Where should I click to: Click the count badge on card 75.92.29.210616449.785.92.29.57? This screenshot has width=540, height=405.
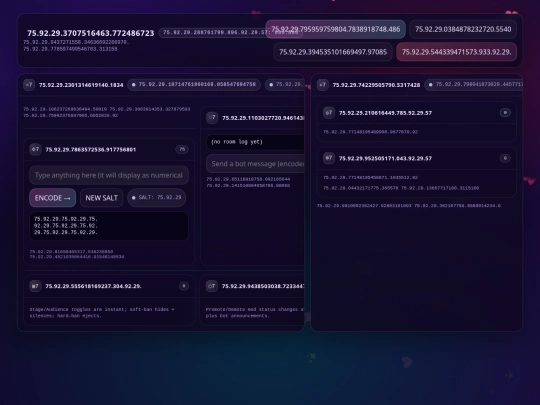pyautogui.click(x=505, y=113)
